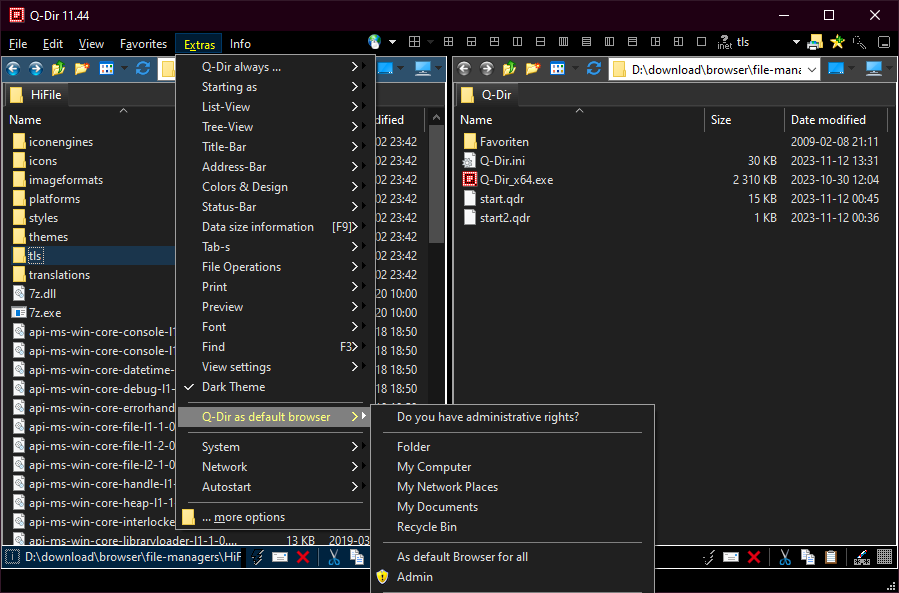The image size is (899, 593).
Task: Open the Favorites menu
Action: [143, 44]
